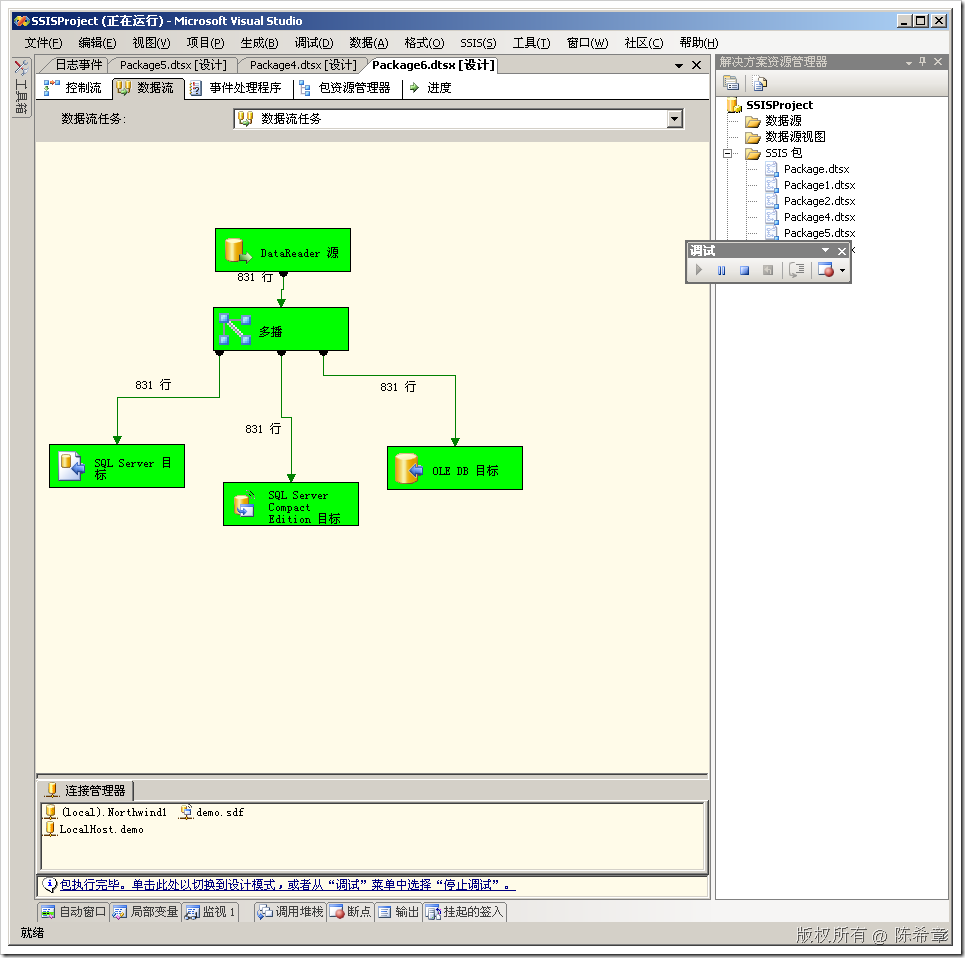Screen dimensions: 965x958
Task: Close the 解决方案资源管理器 panel
Action: (x=938, y=62)
